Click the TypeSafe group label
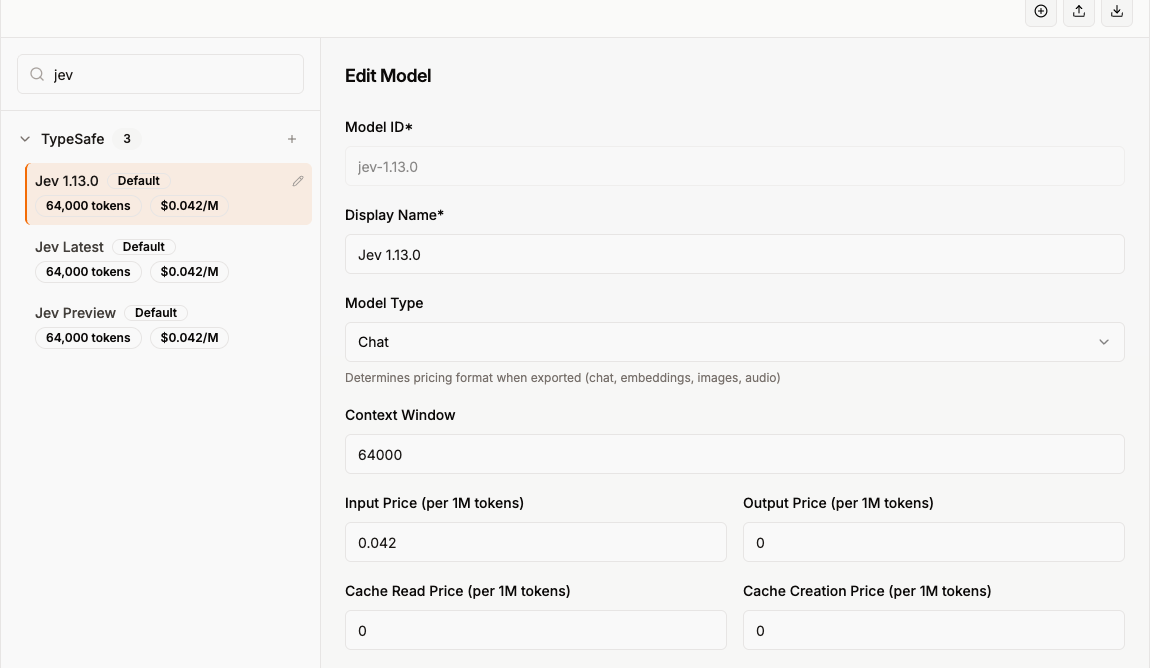Viewport: 1150px width, 668px height. [73, 139]
